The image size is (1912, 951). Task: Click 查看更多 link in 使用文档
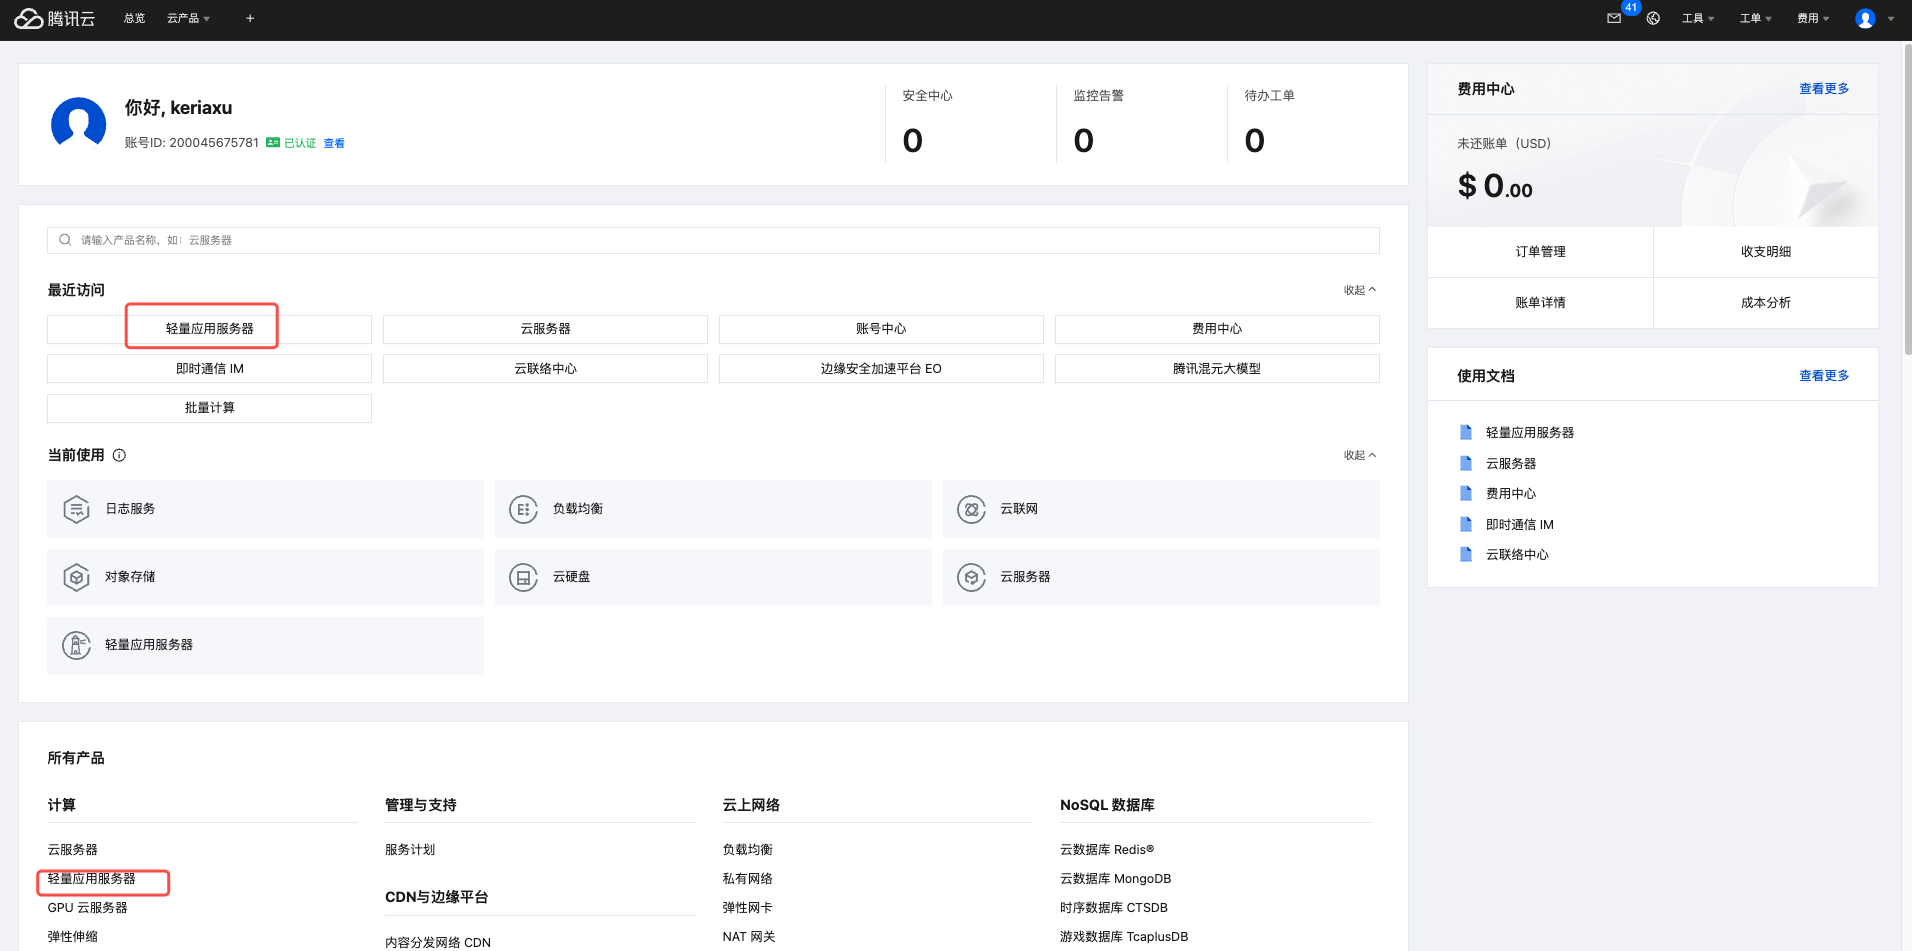tap(1823, 376)
